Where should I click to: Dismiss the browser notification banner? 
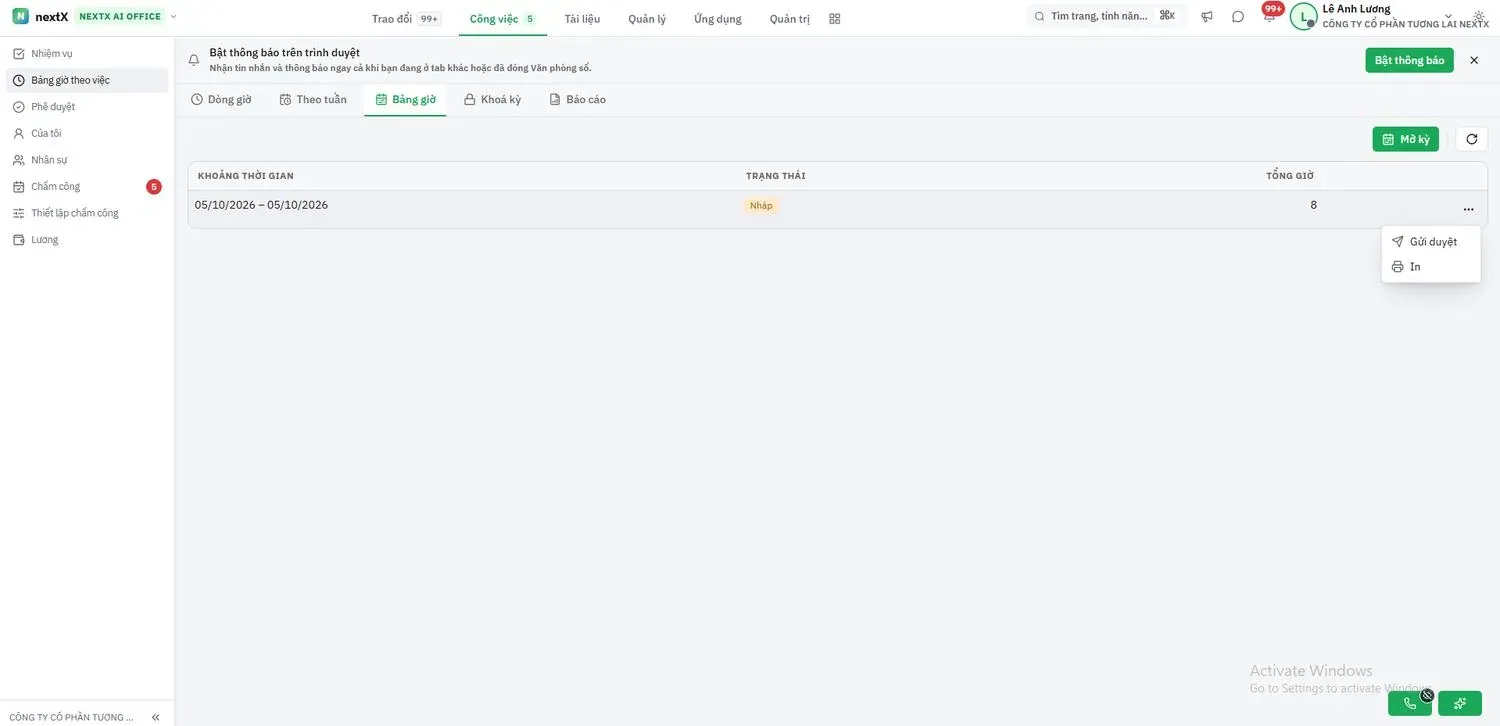point(1474,60)
